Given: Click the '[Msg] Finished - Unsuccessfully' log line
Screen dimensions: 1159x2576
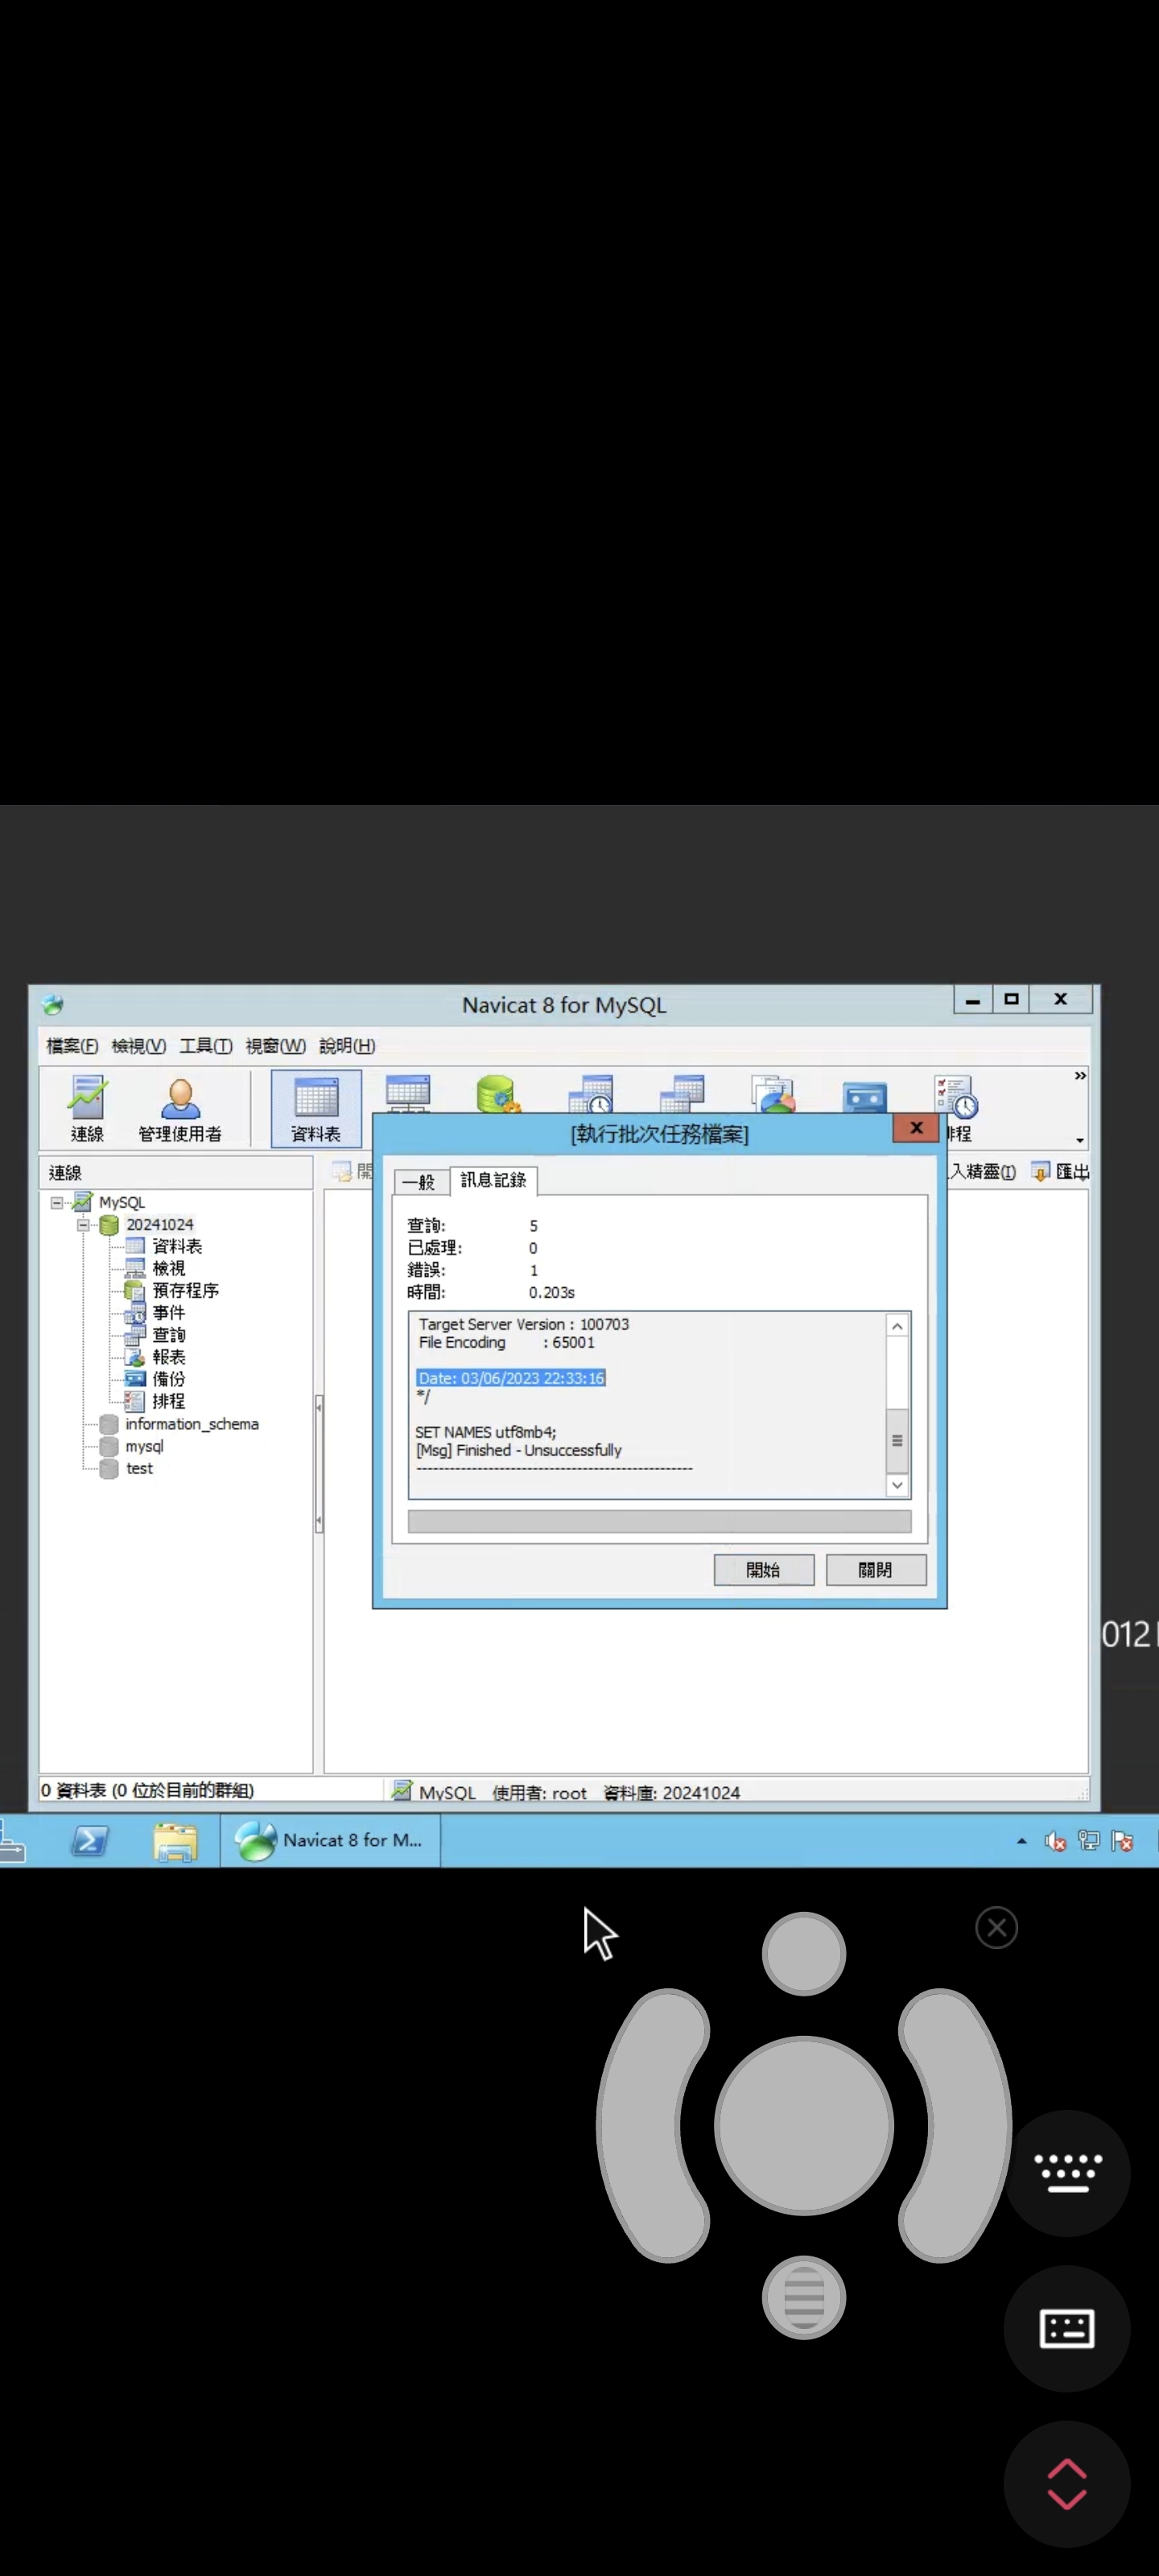Looking at the screenshot, I should tap(519, 1450).
